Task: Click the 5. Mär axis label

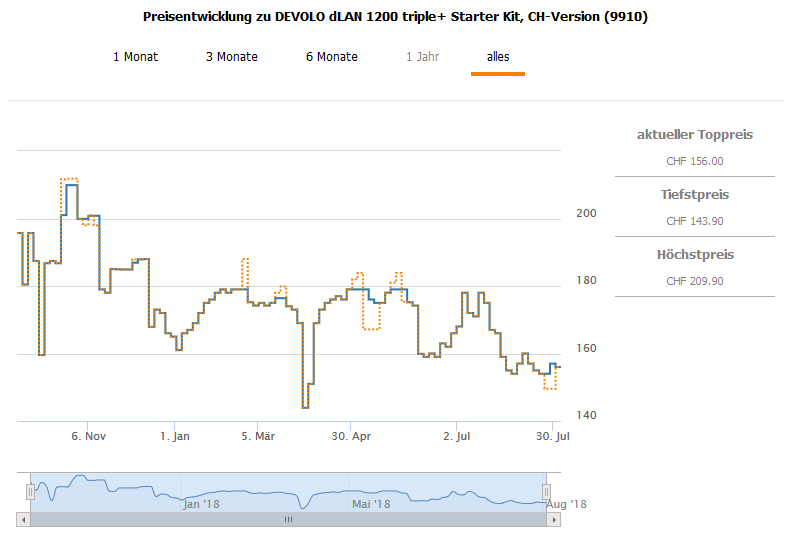Action: [259, 436]
